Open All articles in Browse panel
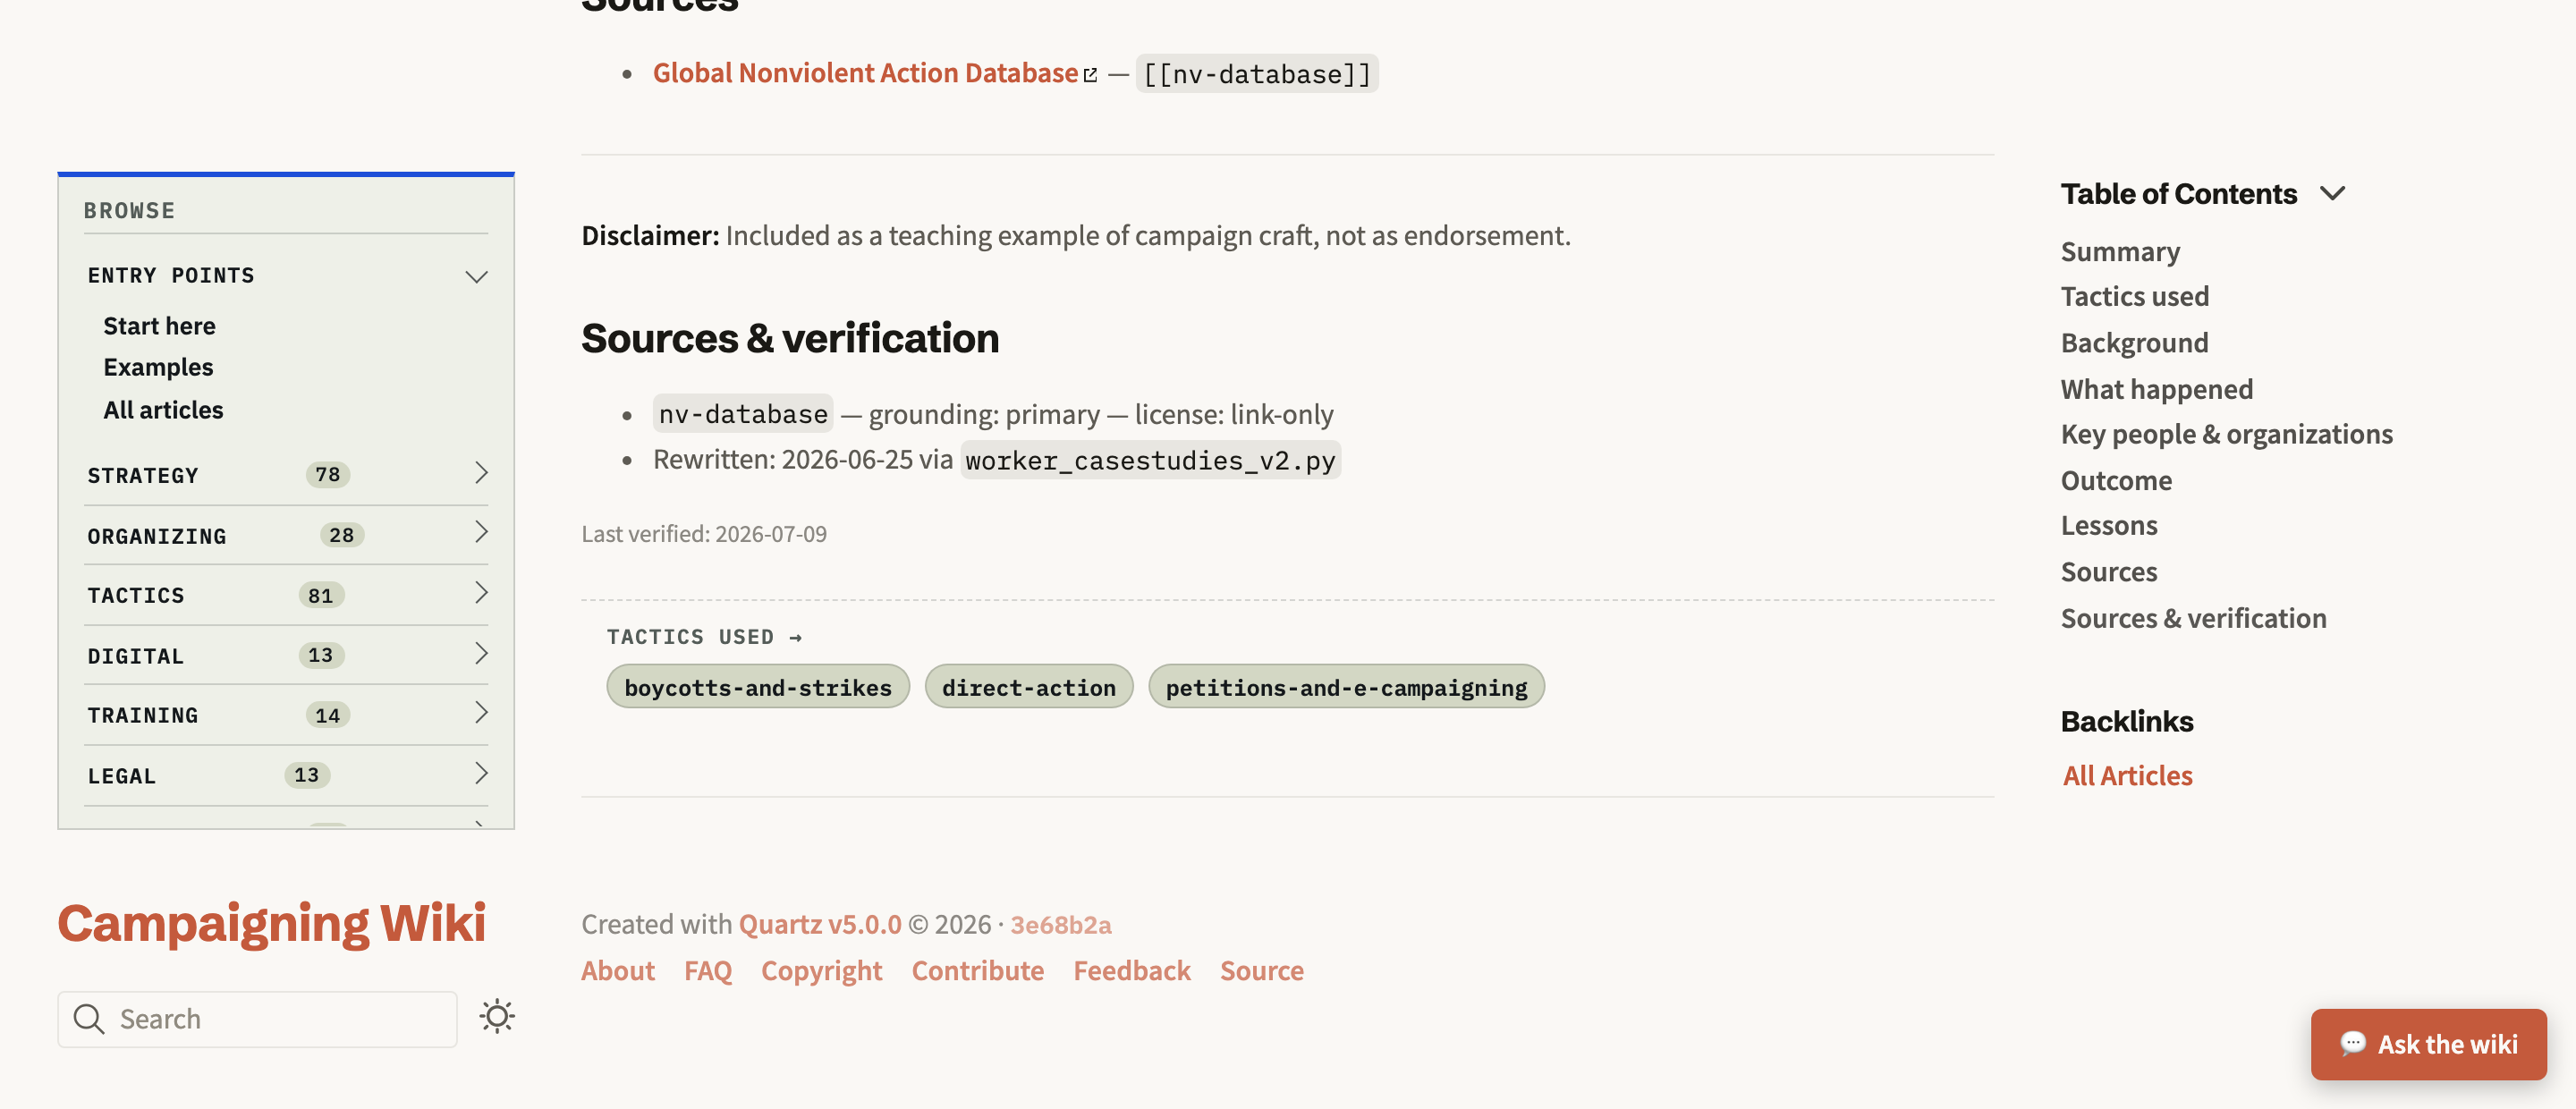 click(163, 410)
